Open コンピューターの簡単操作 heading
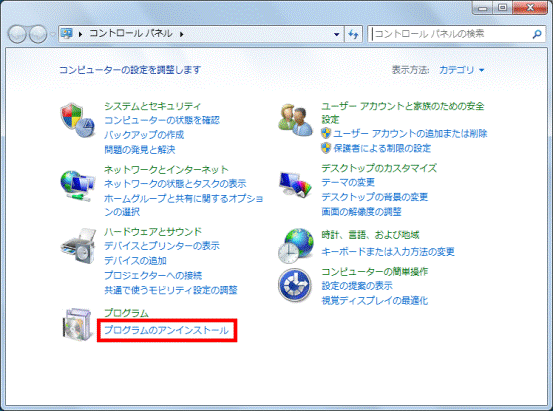 pos(375,272)
